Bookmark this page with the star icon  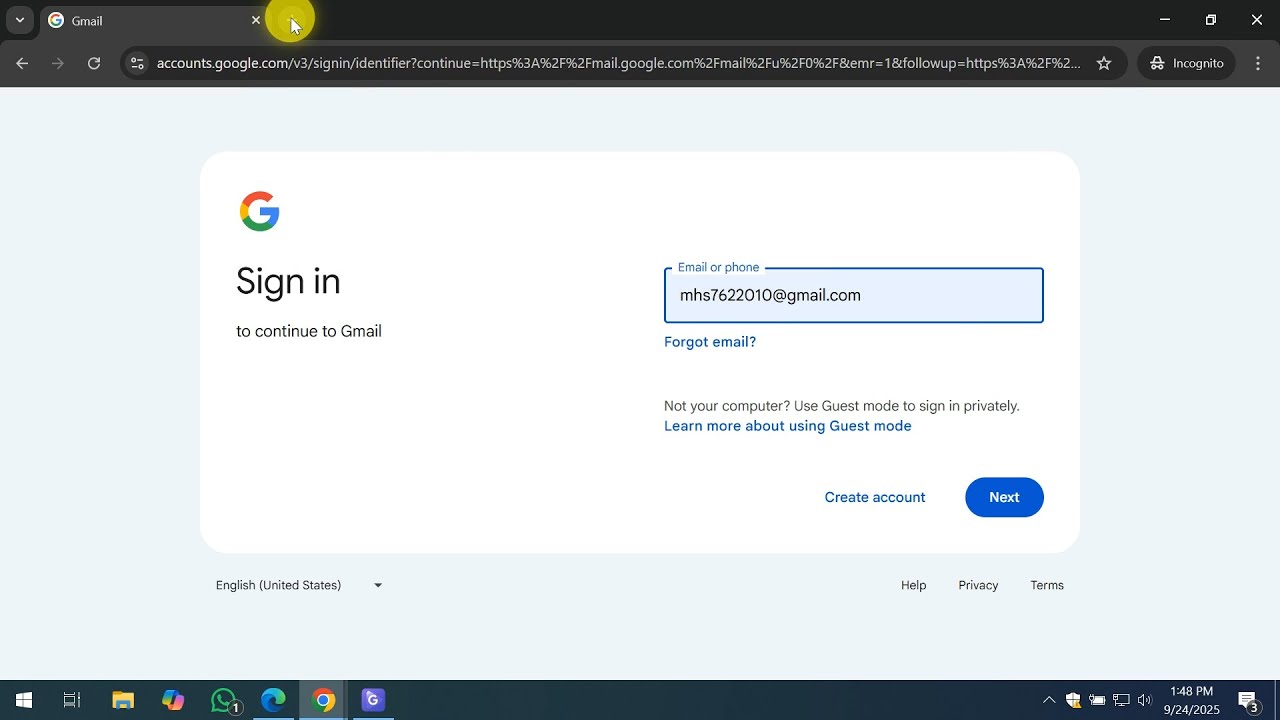1104,63
